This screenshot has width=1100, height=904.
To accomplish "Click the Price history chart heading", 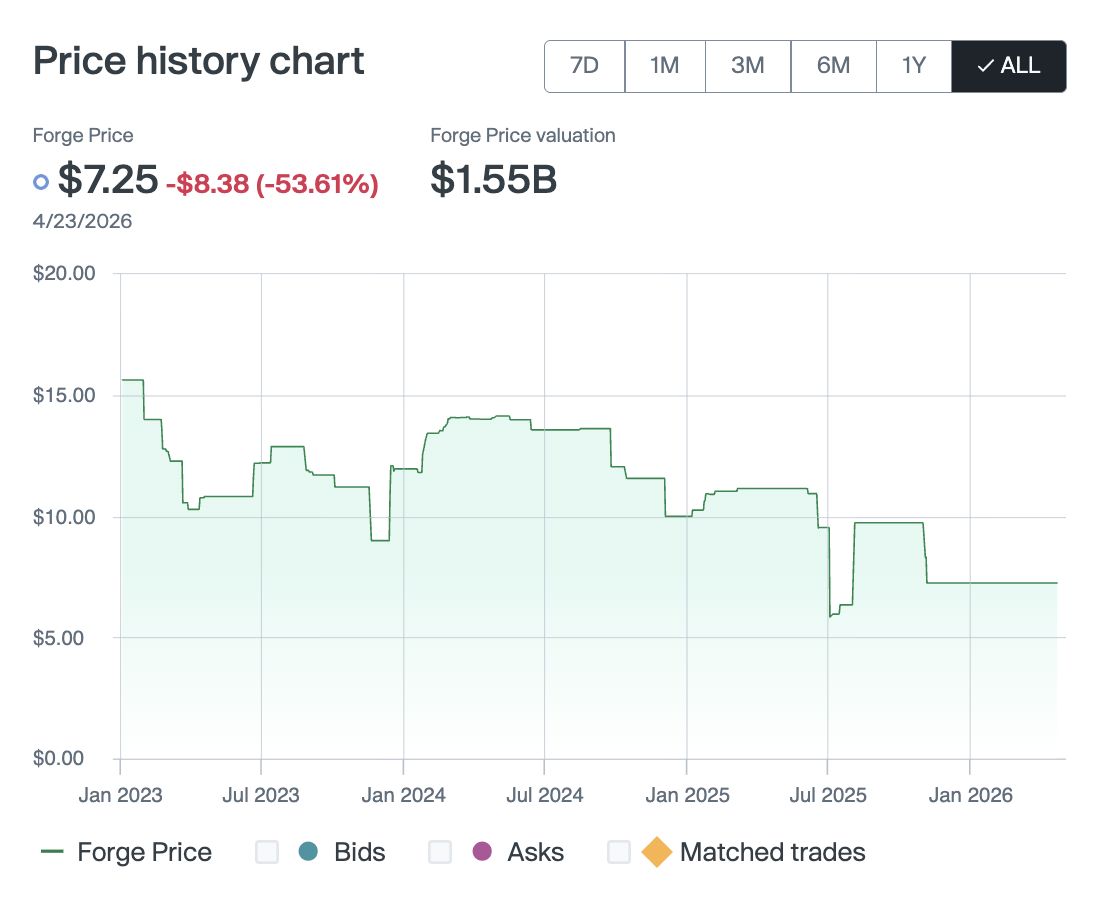I will tap(199, 62).
